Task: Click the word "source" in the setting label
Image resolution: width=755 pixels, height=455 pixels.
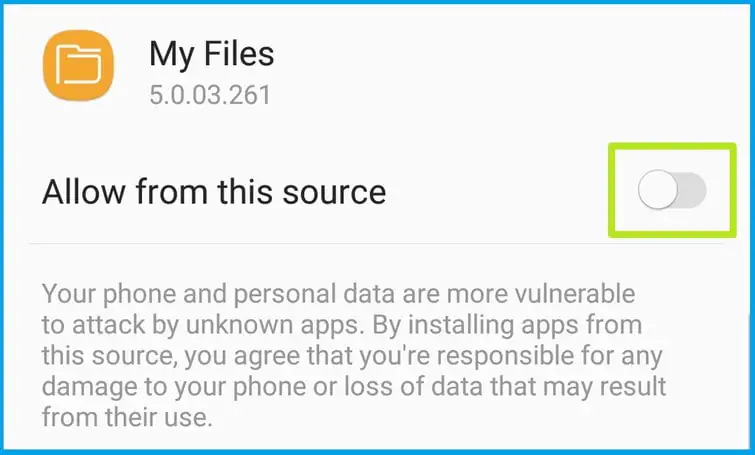Action: click(336, 191)
